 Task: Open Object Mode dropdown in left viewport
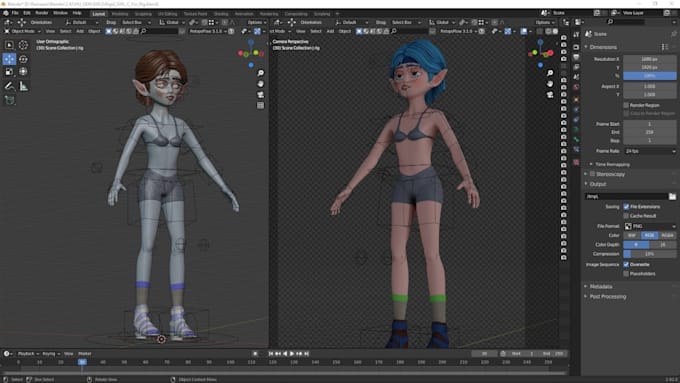tap(23, 31)
